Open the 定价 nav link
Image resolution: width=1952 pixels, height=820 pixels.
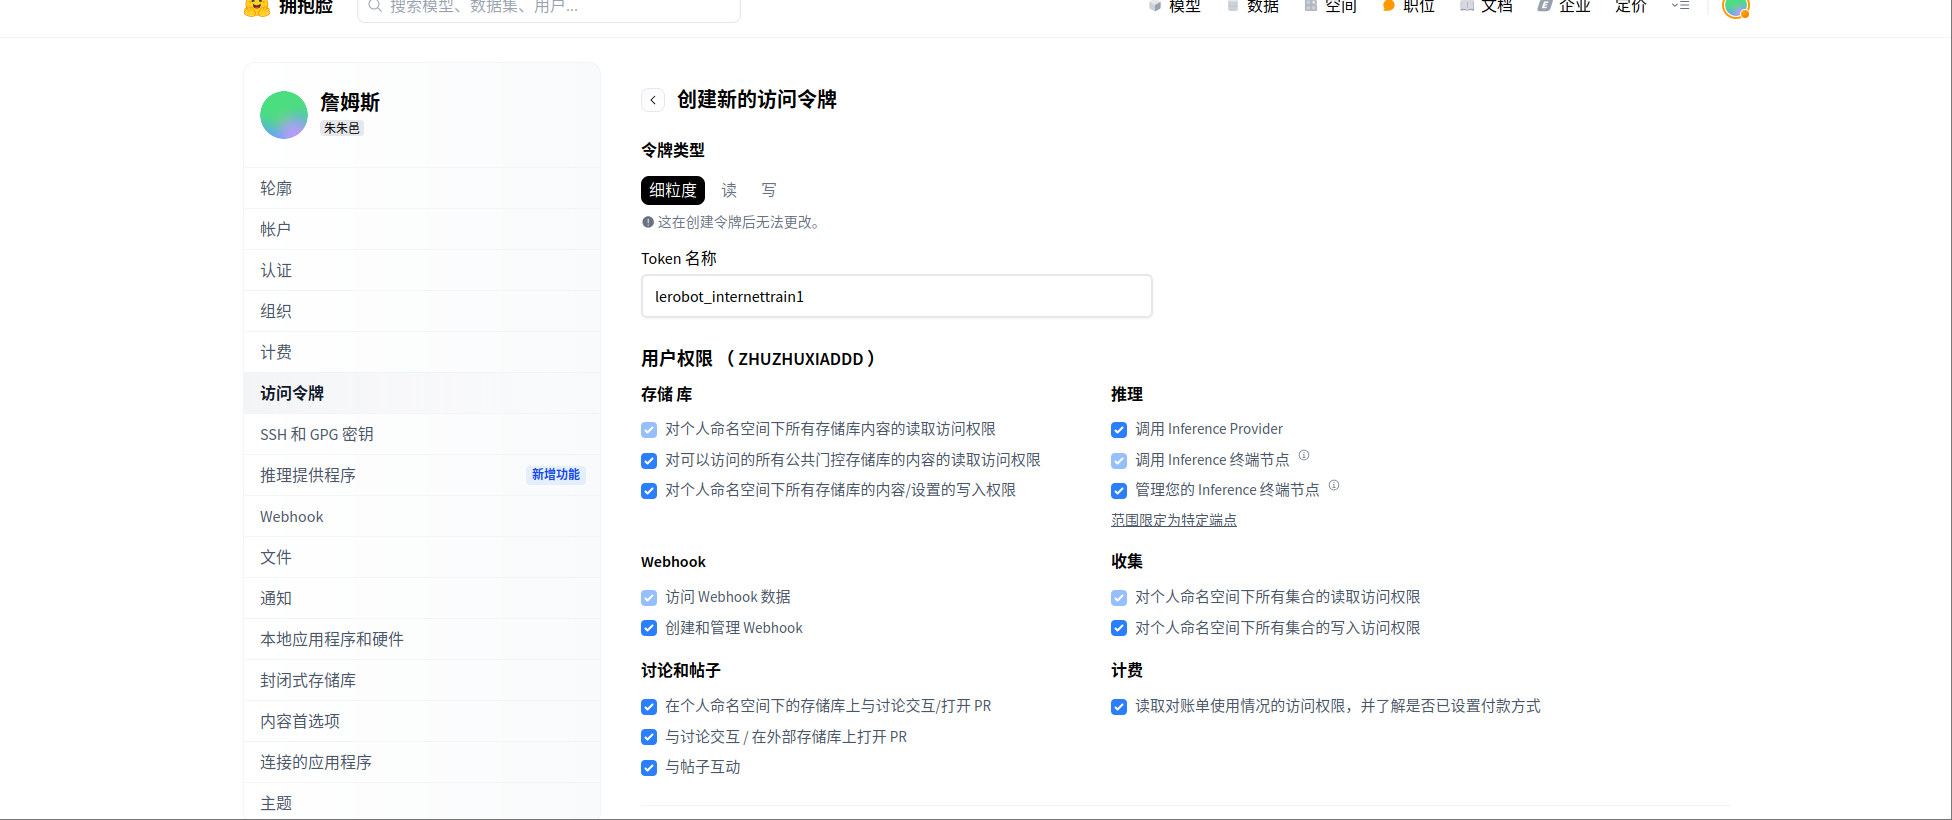(x=1631, y=6)
